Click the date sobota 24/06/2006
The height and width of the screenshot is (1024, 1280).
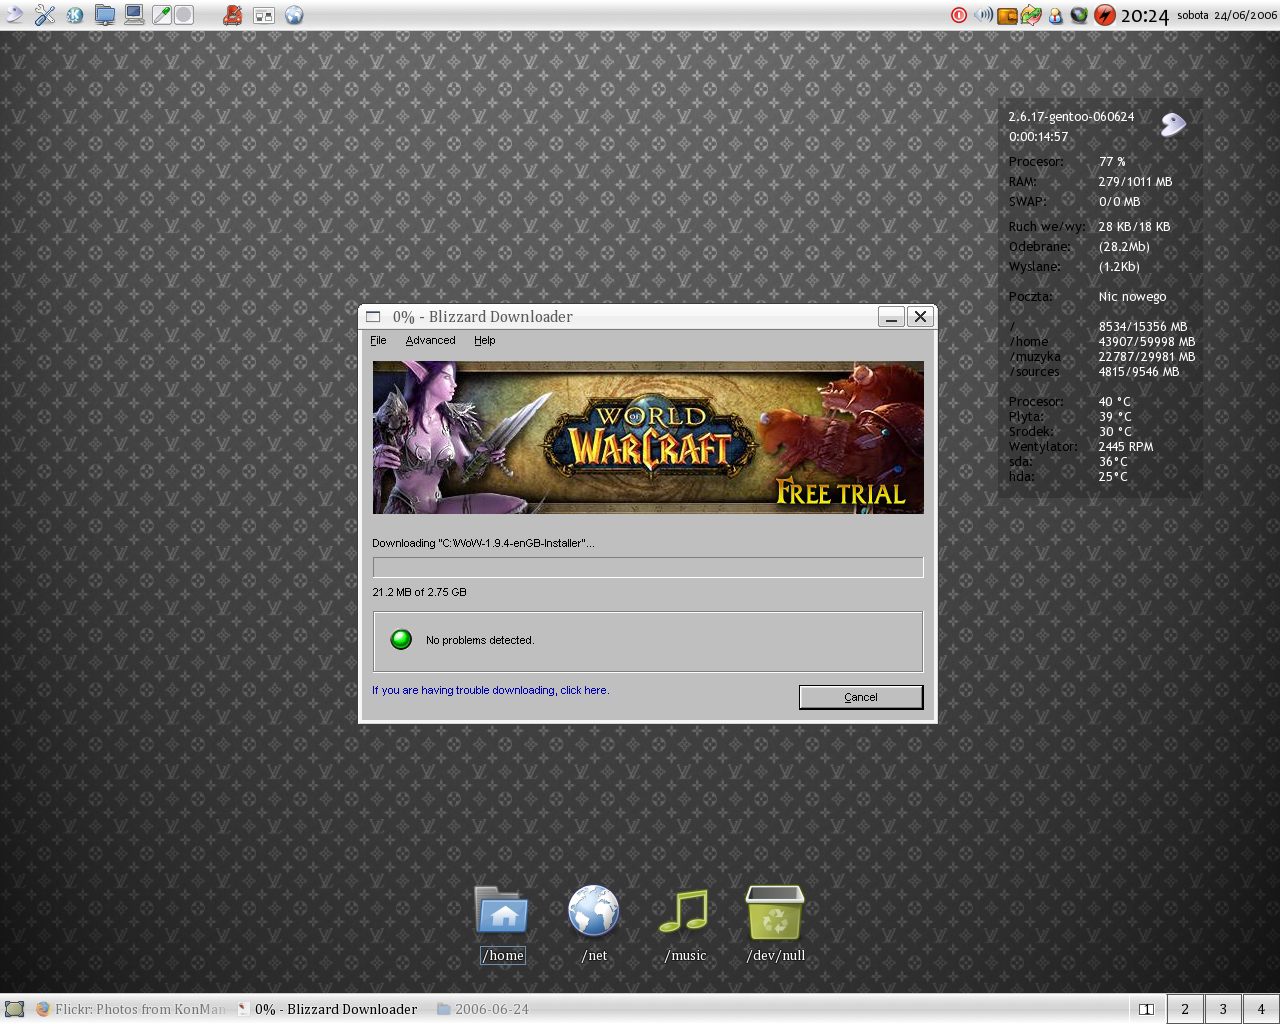[x=1227, y=15]
